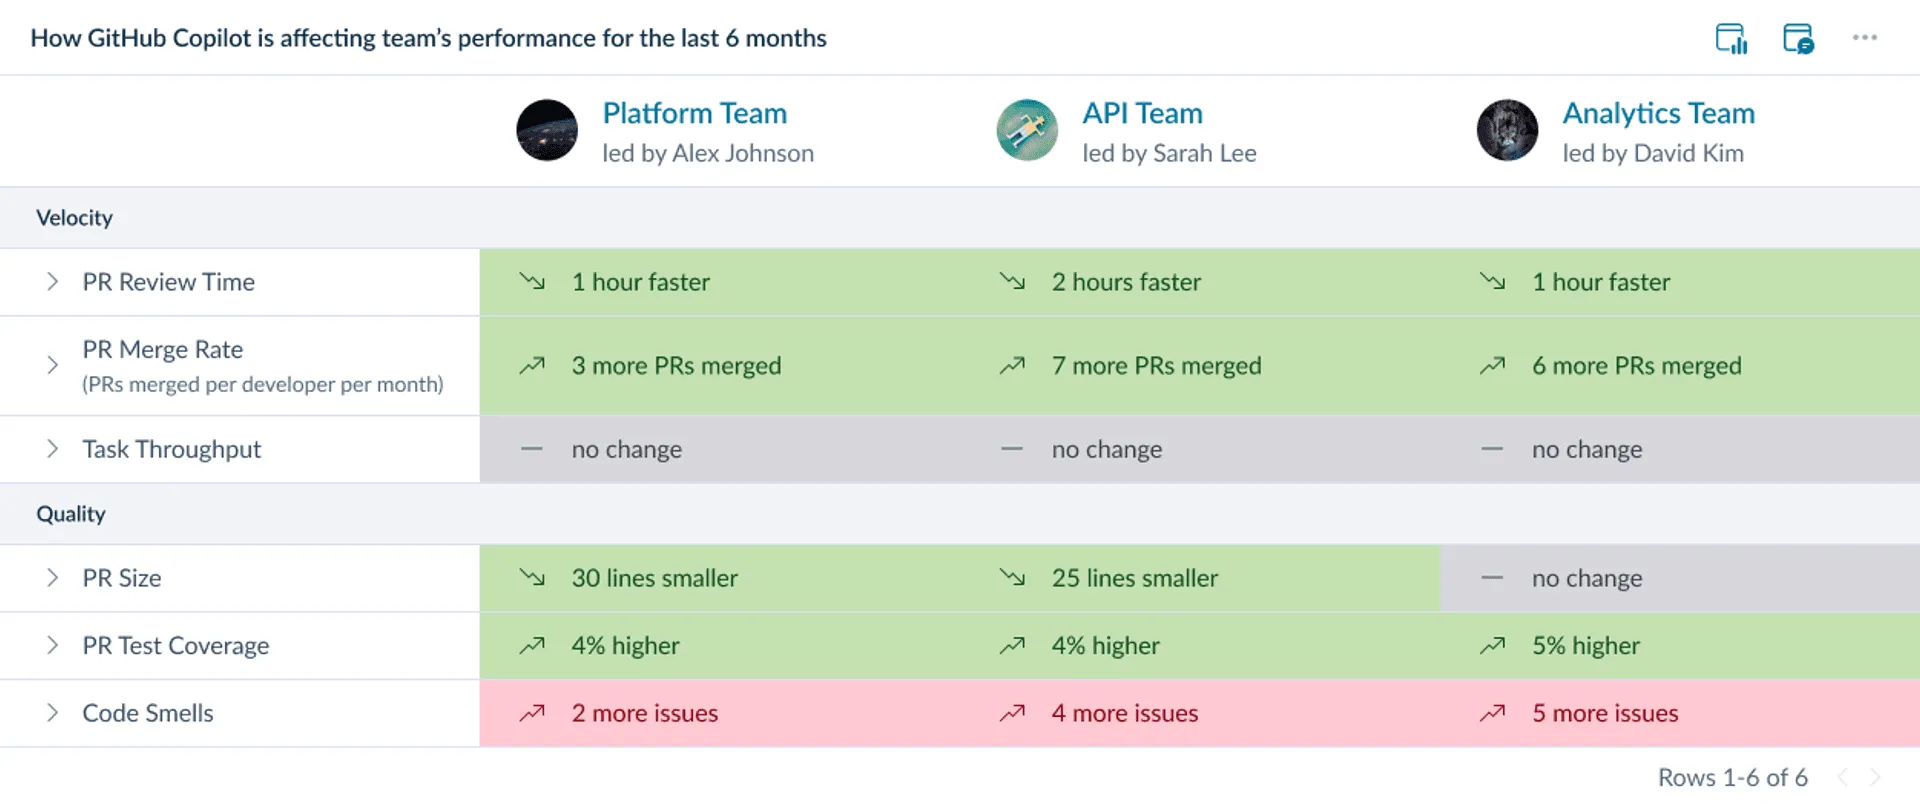
Task: Click the Platform Team avatar image
Action: [546, 130]
